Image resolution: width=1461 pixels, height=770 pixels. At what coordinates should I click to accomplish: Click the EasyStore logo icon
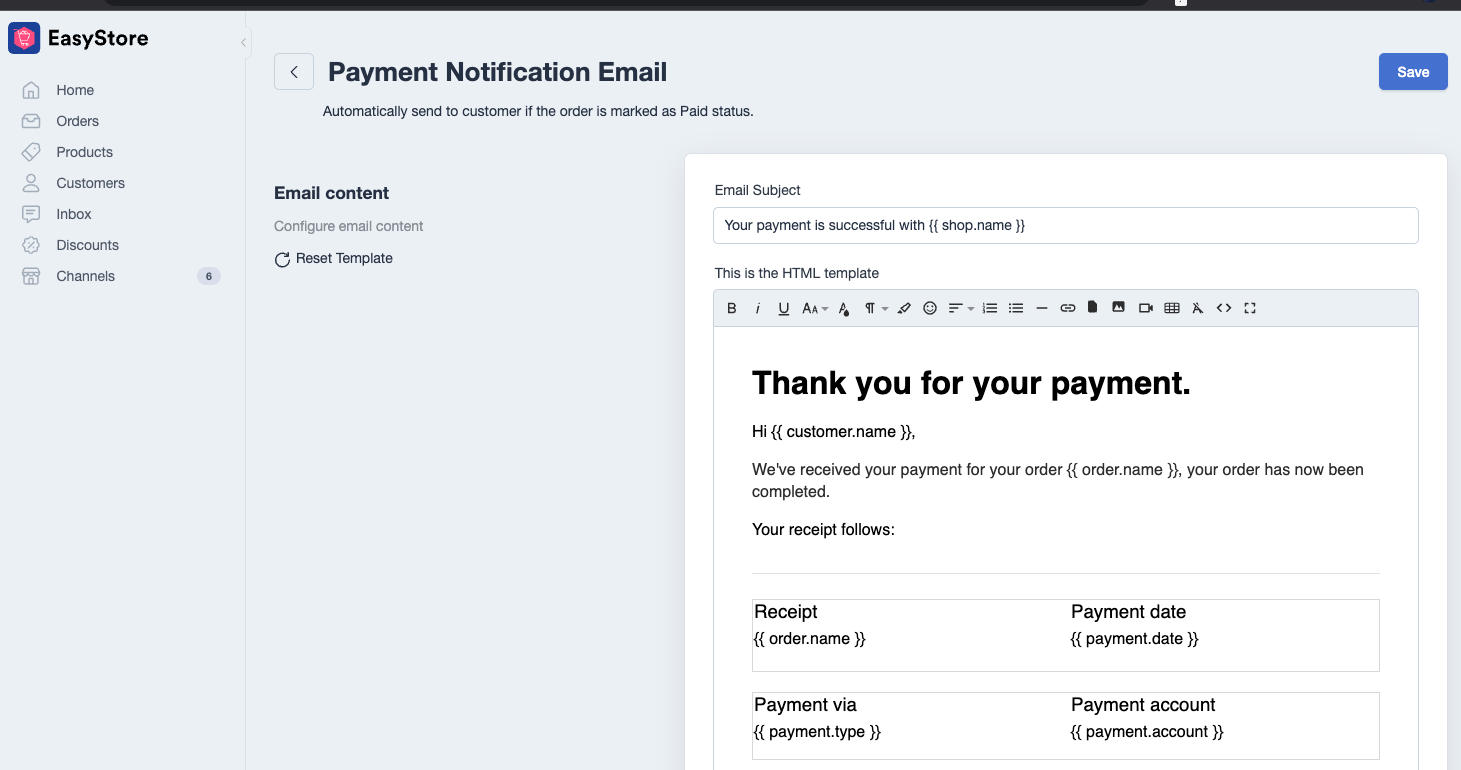tap(24, 39)
